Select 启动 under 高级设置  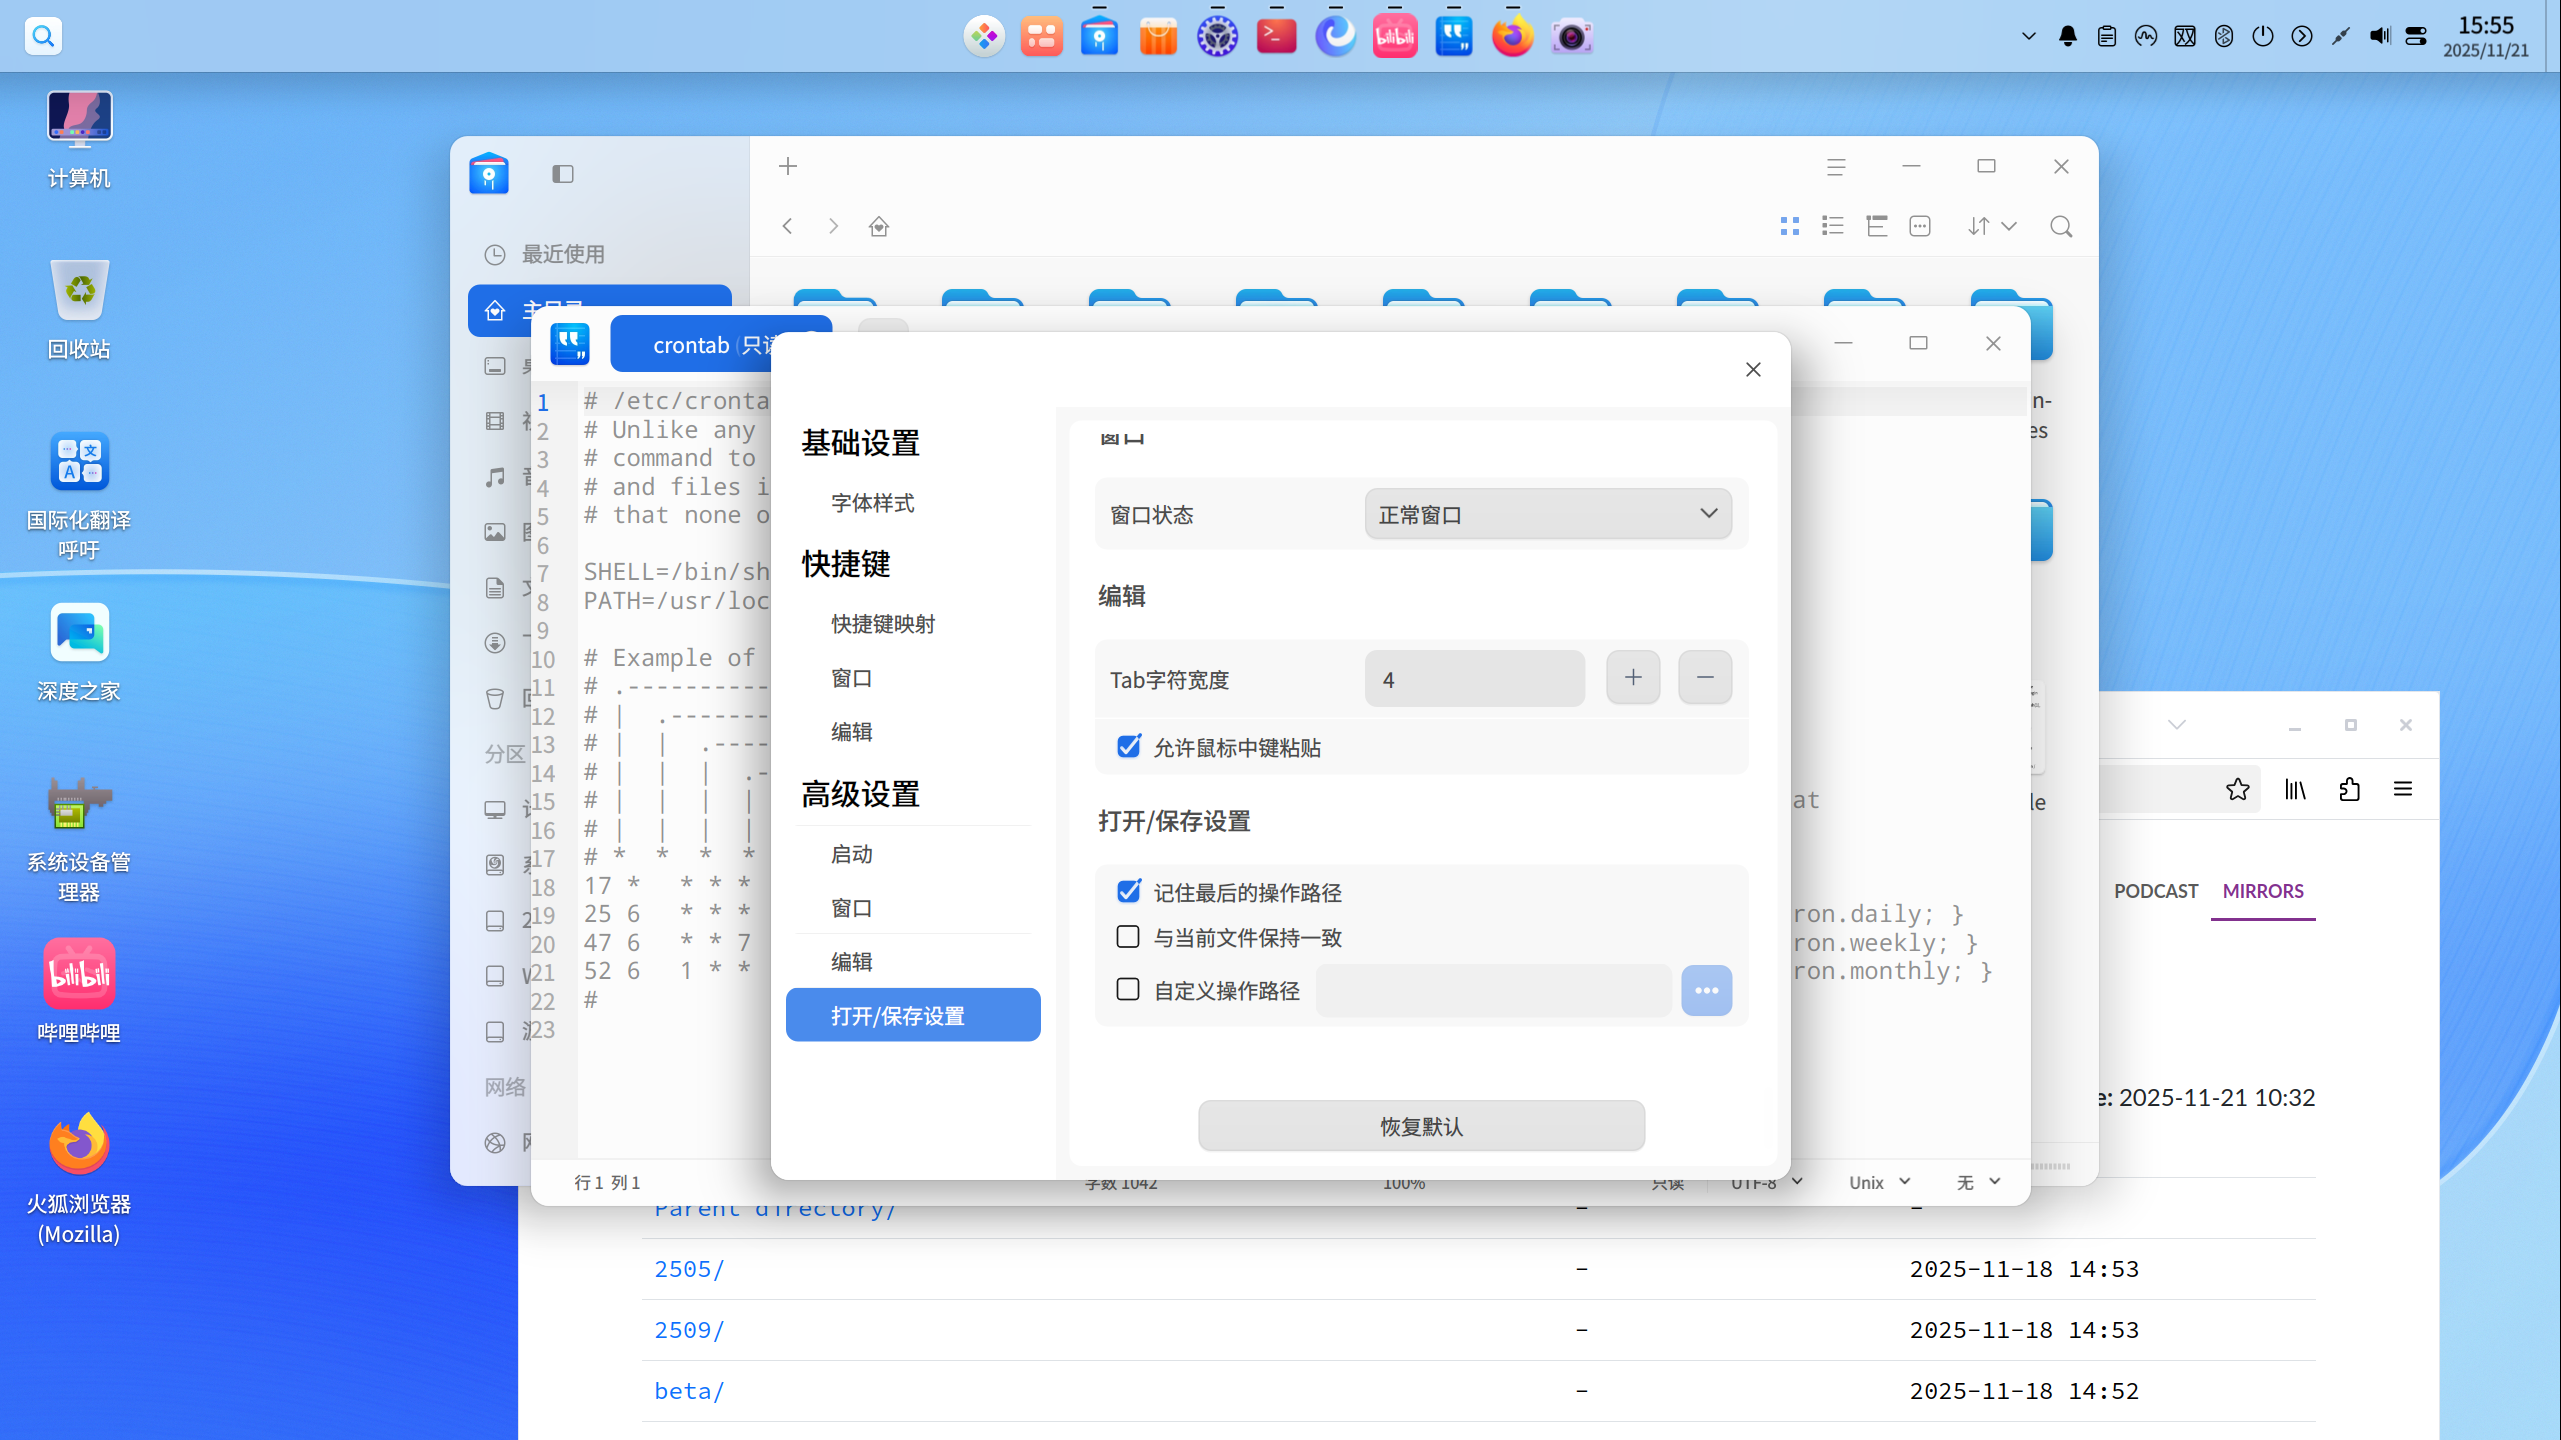click(851, 854)
